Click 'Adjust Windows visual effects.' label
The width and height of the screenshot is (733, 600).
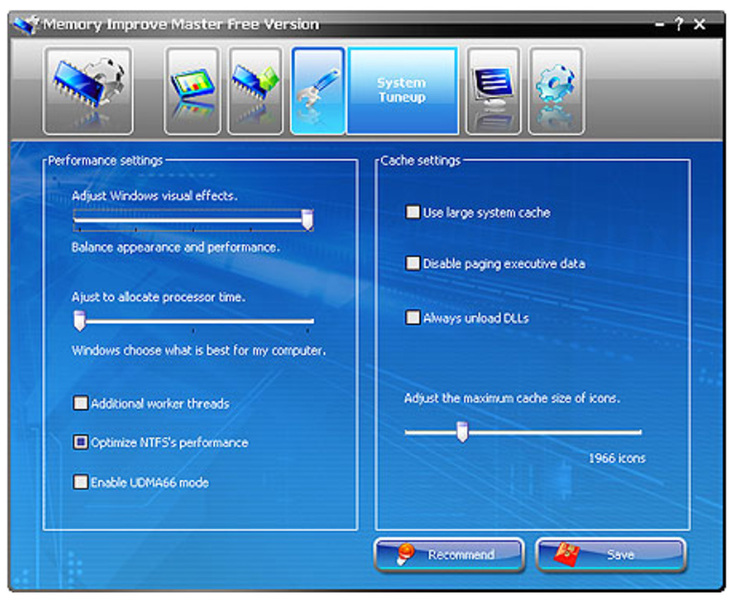point(155,195)
